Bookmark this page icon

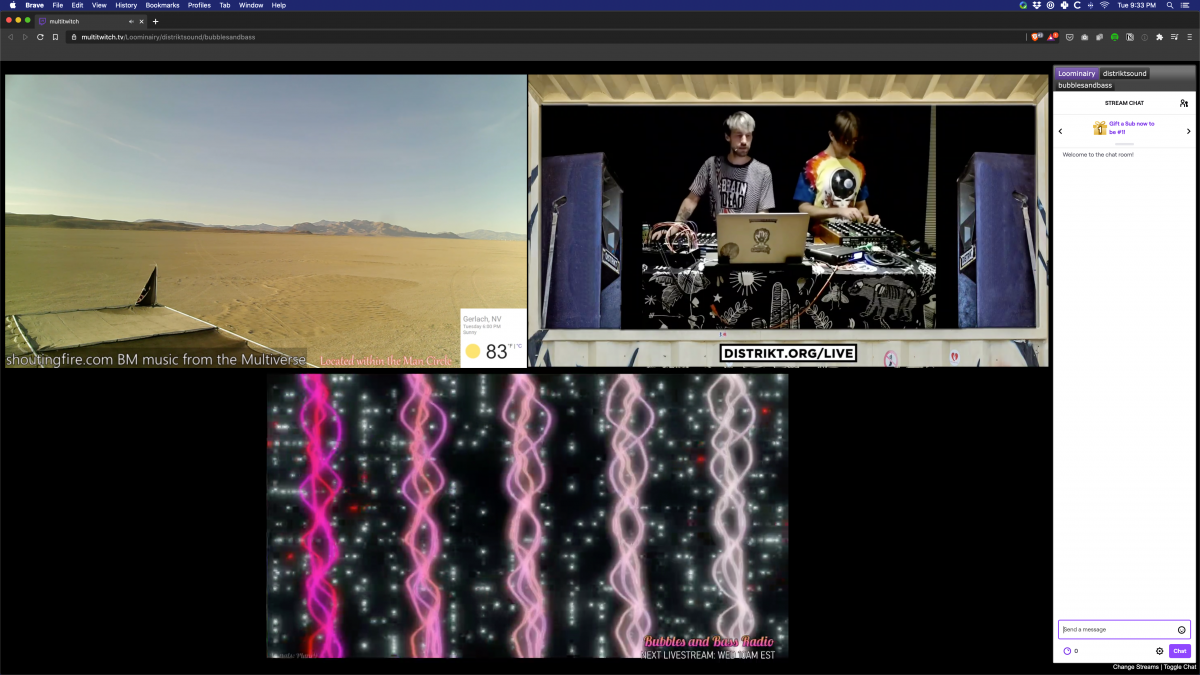pos(55,37)
